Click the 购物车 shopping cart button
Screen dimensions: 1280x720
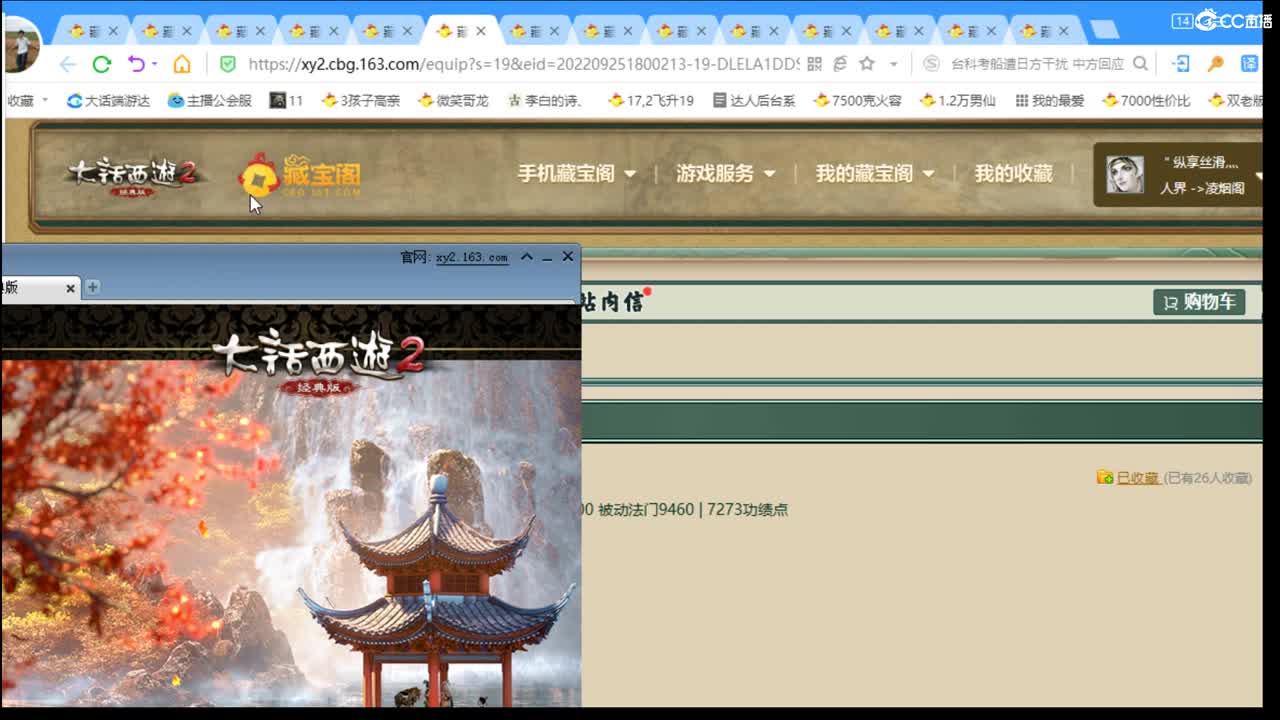click(1199, 302)
